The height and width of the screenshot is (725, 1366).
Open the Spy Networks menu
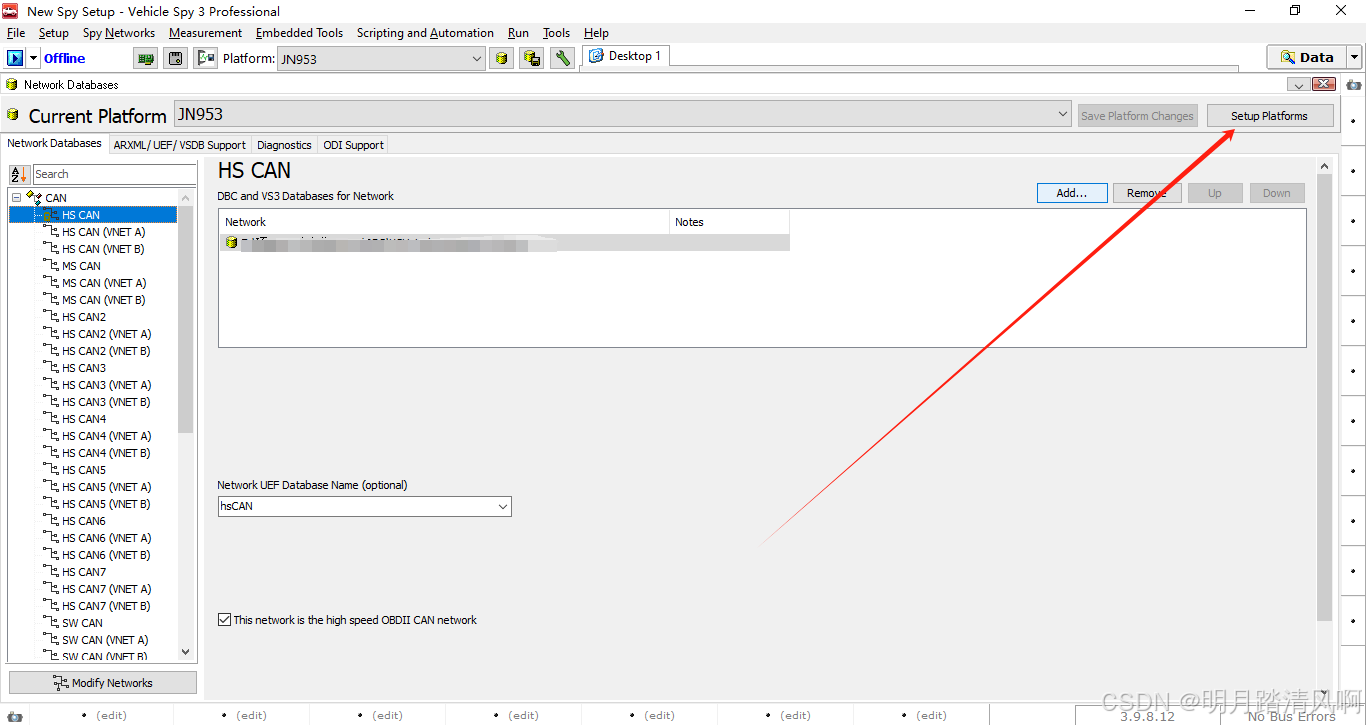pos(119,33)
